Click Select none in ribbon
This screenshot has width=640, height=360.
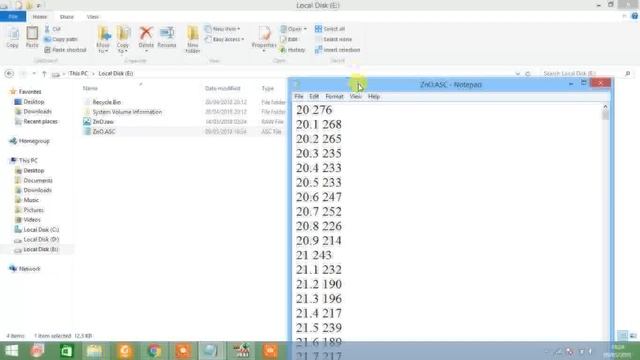[x=333, y=39]
